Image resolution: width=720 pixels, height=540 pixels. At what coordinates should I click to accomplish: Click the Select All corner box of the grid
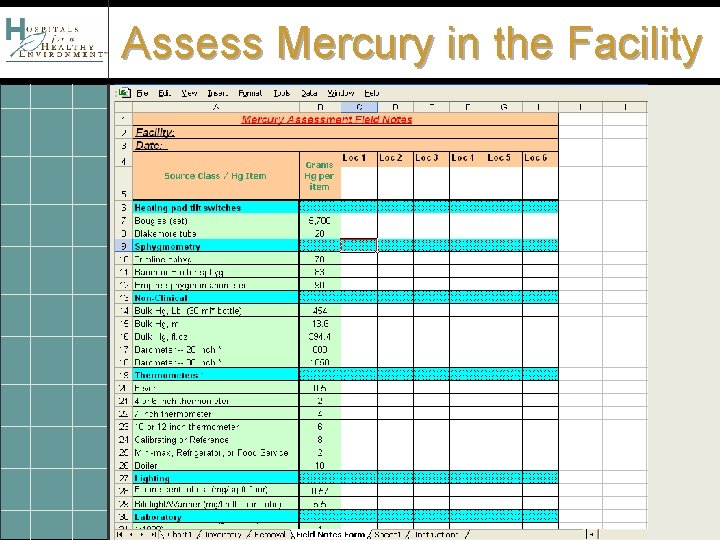(x=124, y=107)
